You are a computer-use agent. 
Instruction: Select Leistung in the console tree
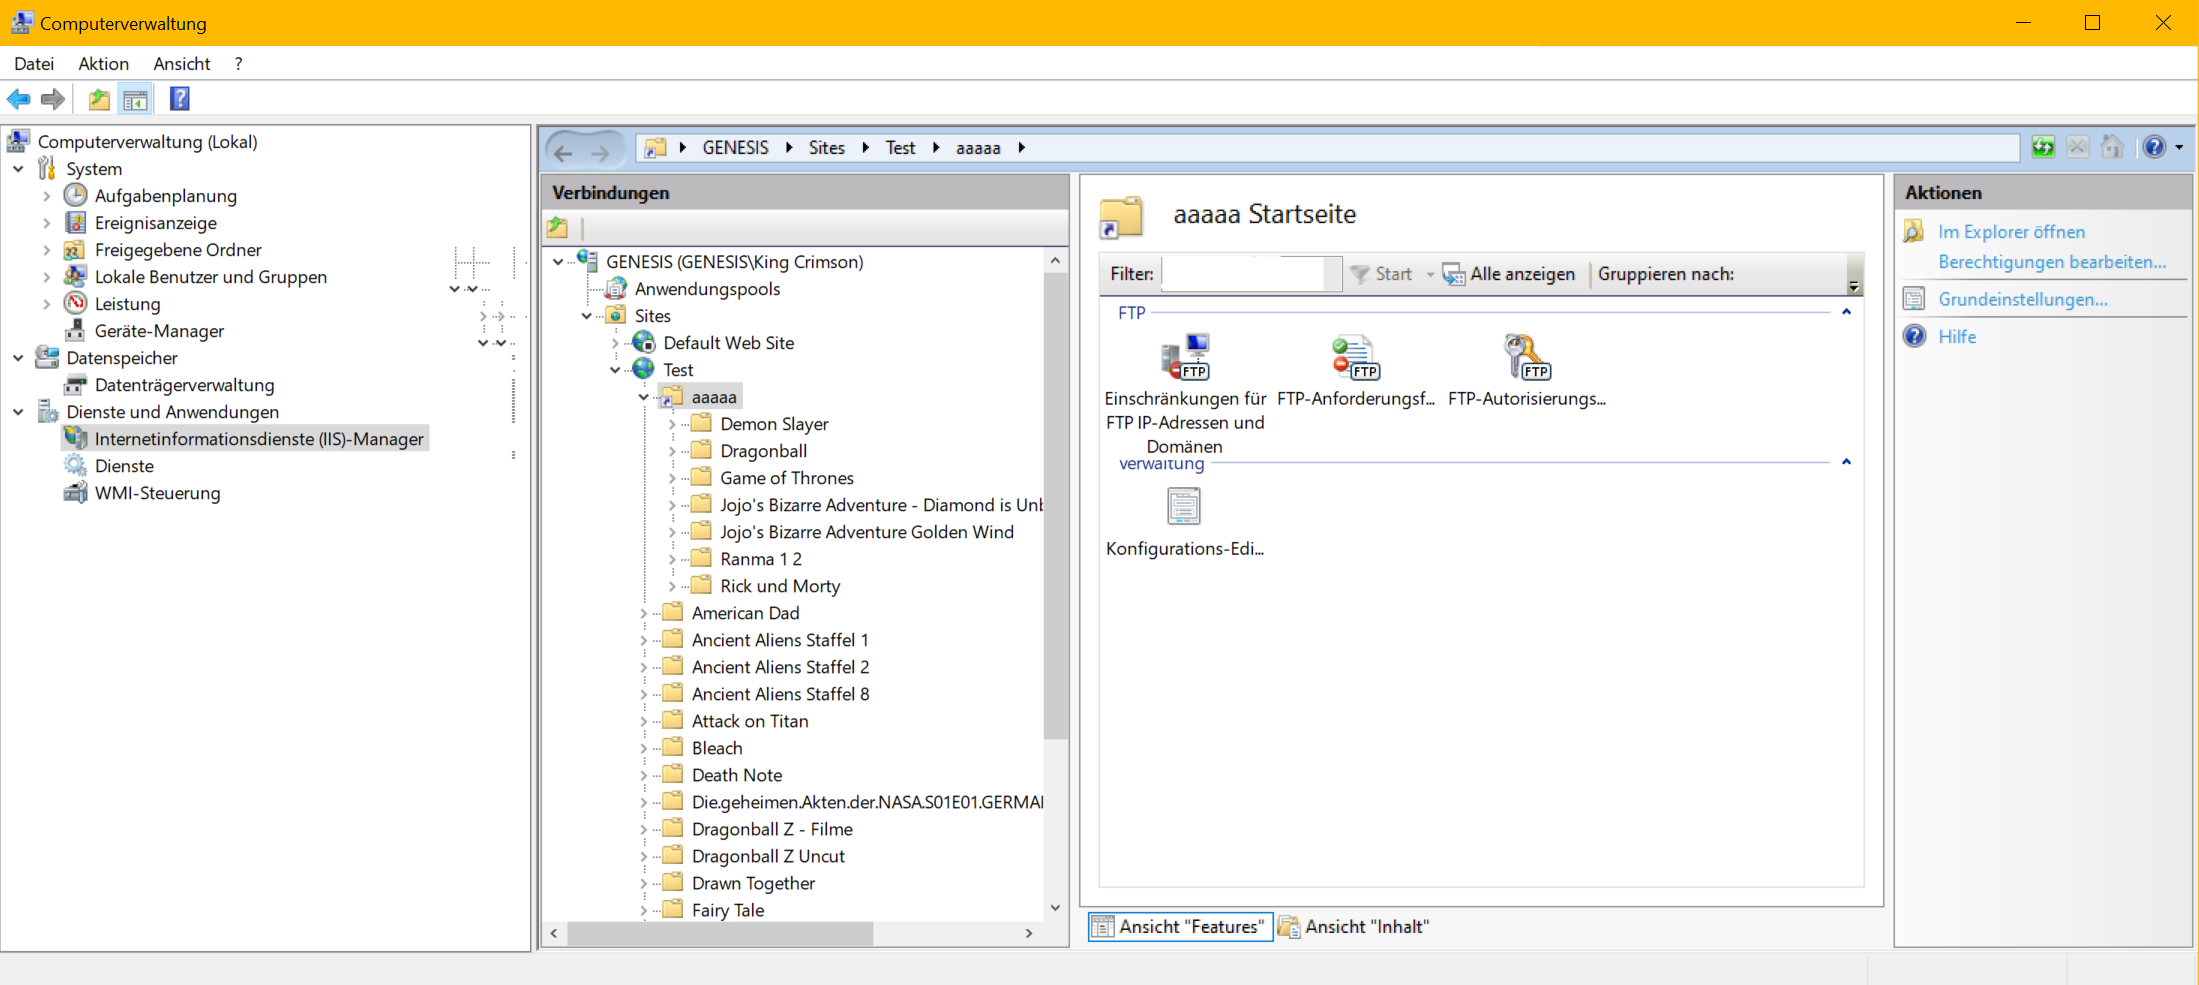coord(127,304)
